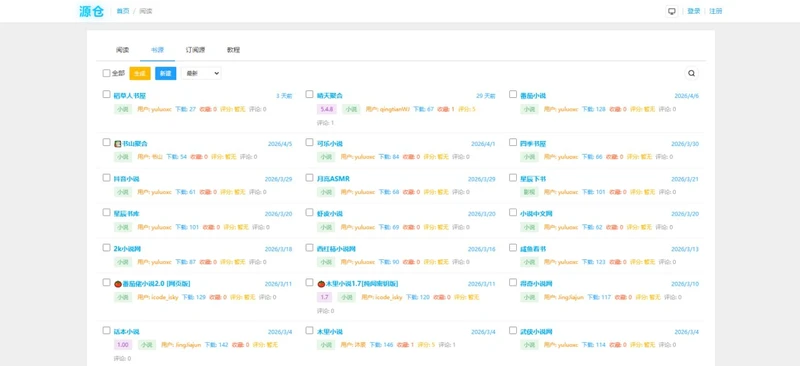Click the tomato icon beside the 2.0 [网页版] title
Viewport: 800px width, 366px height.
pos(118,284)
